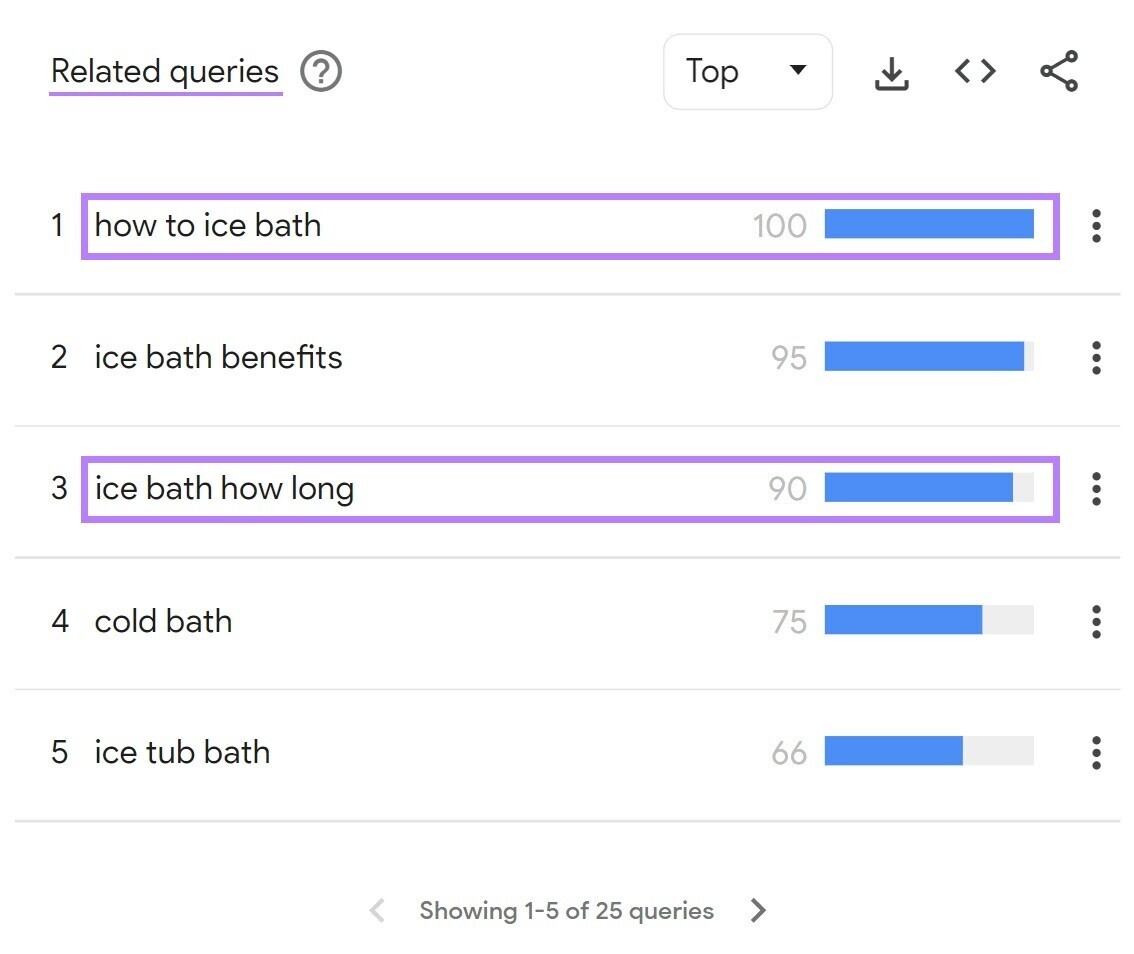
Task: Click the popularity bar for 'cold bath'
Action: [x=903, y=621]
